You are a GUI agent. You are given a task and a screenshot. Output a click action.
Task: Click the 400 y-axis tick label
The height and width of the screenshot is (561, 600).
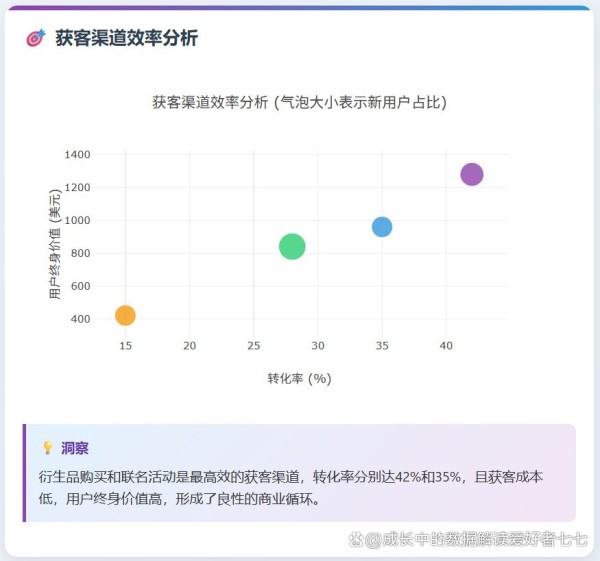pos(81,319)
